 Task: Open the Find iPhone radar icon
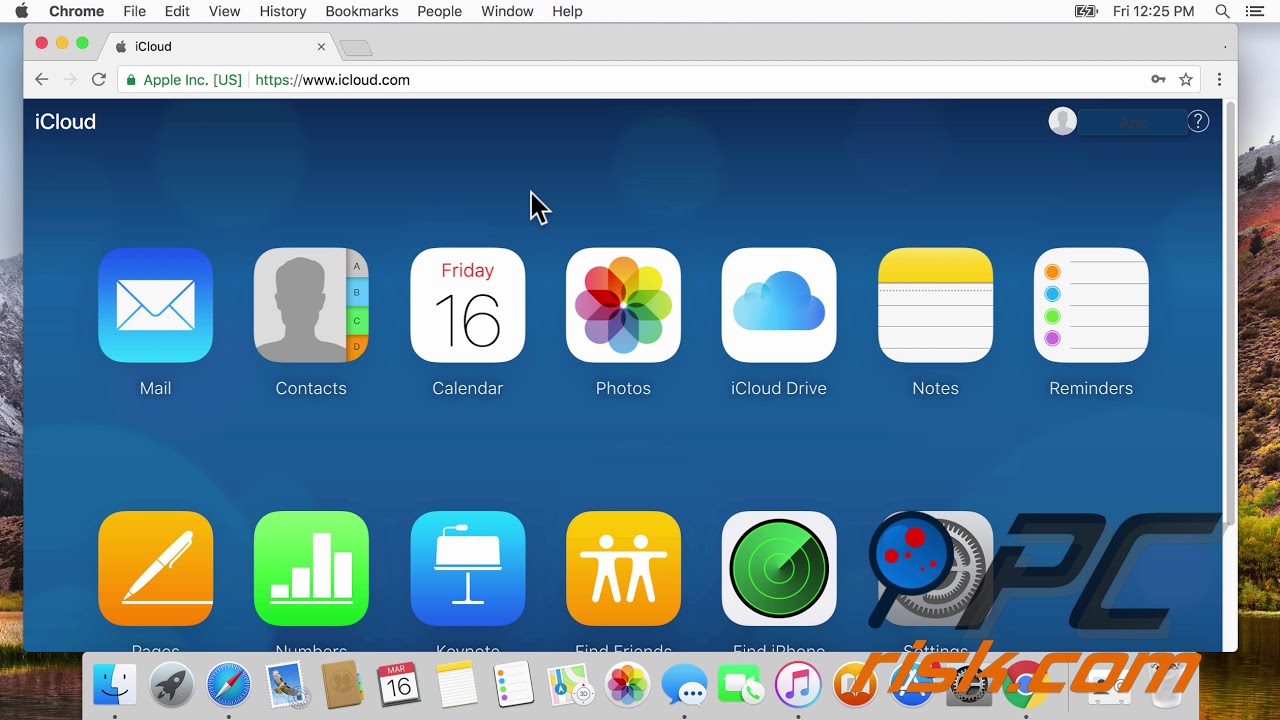coord(779,569)
